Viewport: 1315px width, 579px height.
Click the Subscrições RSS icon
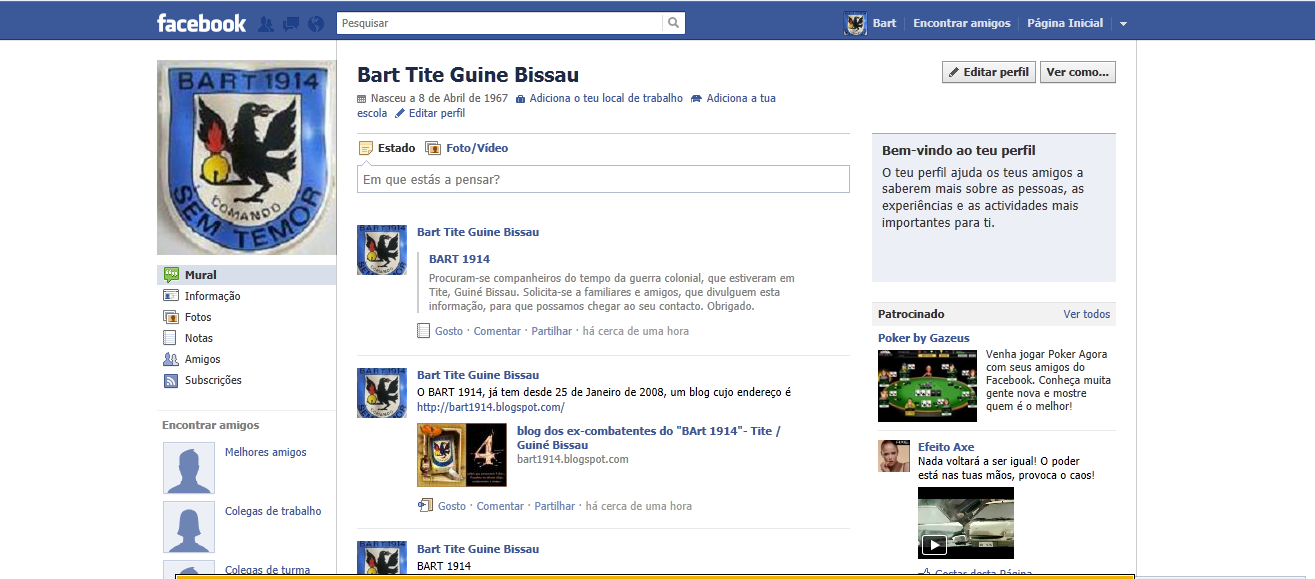tap(170, 380)
